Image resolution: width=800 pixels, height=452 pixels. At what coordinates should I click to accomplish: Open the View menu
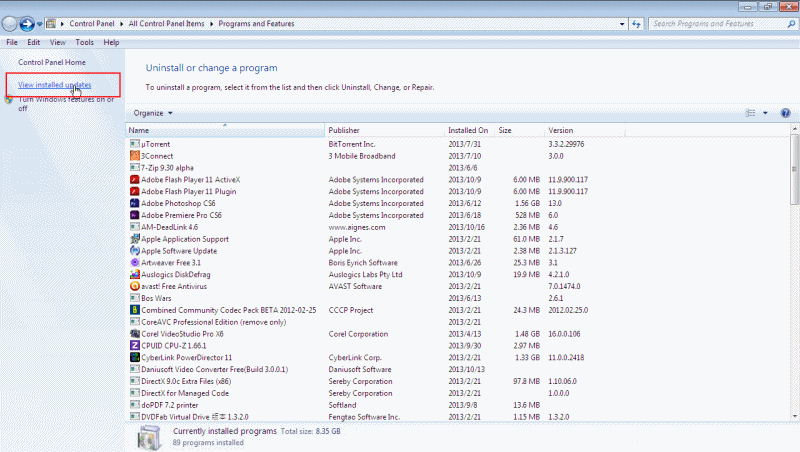coord(58,42)
